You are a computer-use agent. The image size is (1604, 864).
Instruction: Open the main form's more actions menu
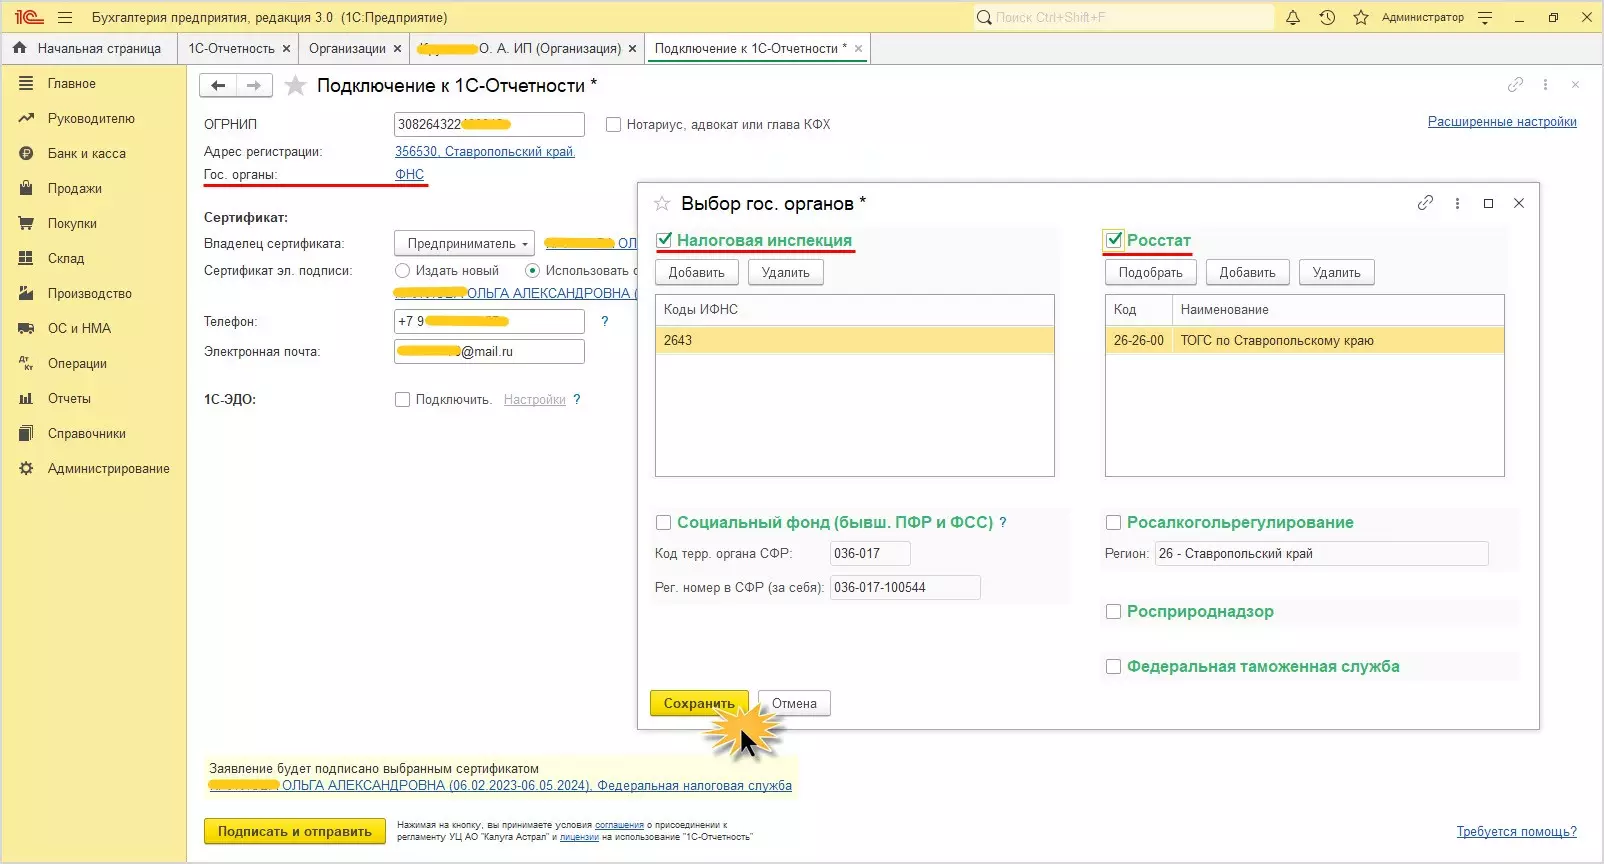click(1545, 85)
